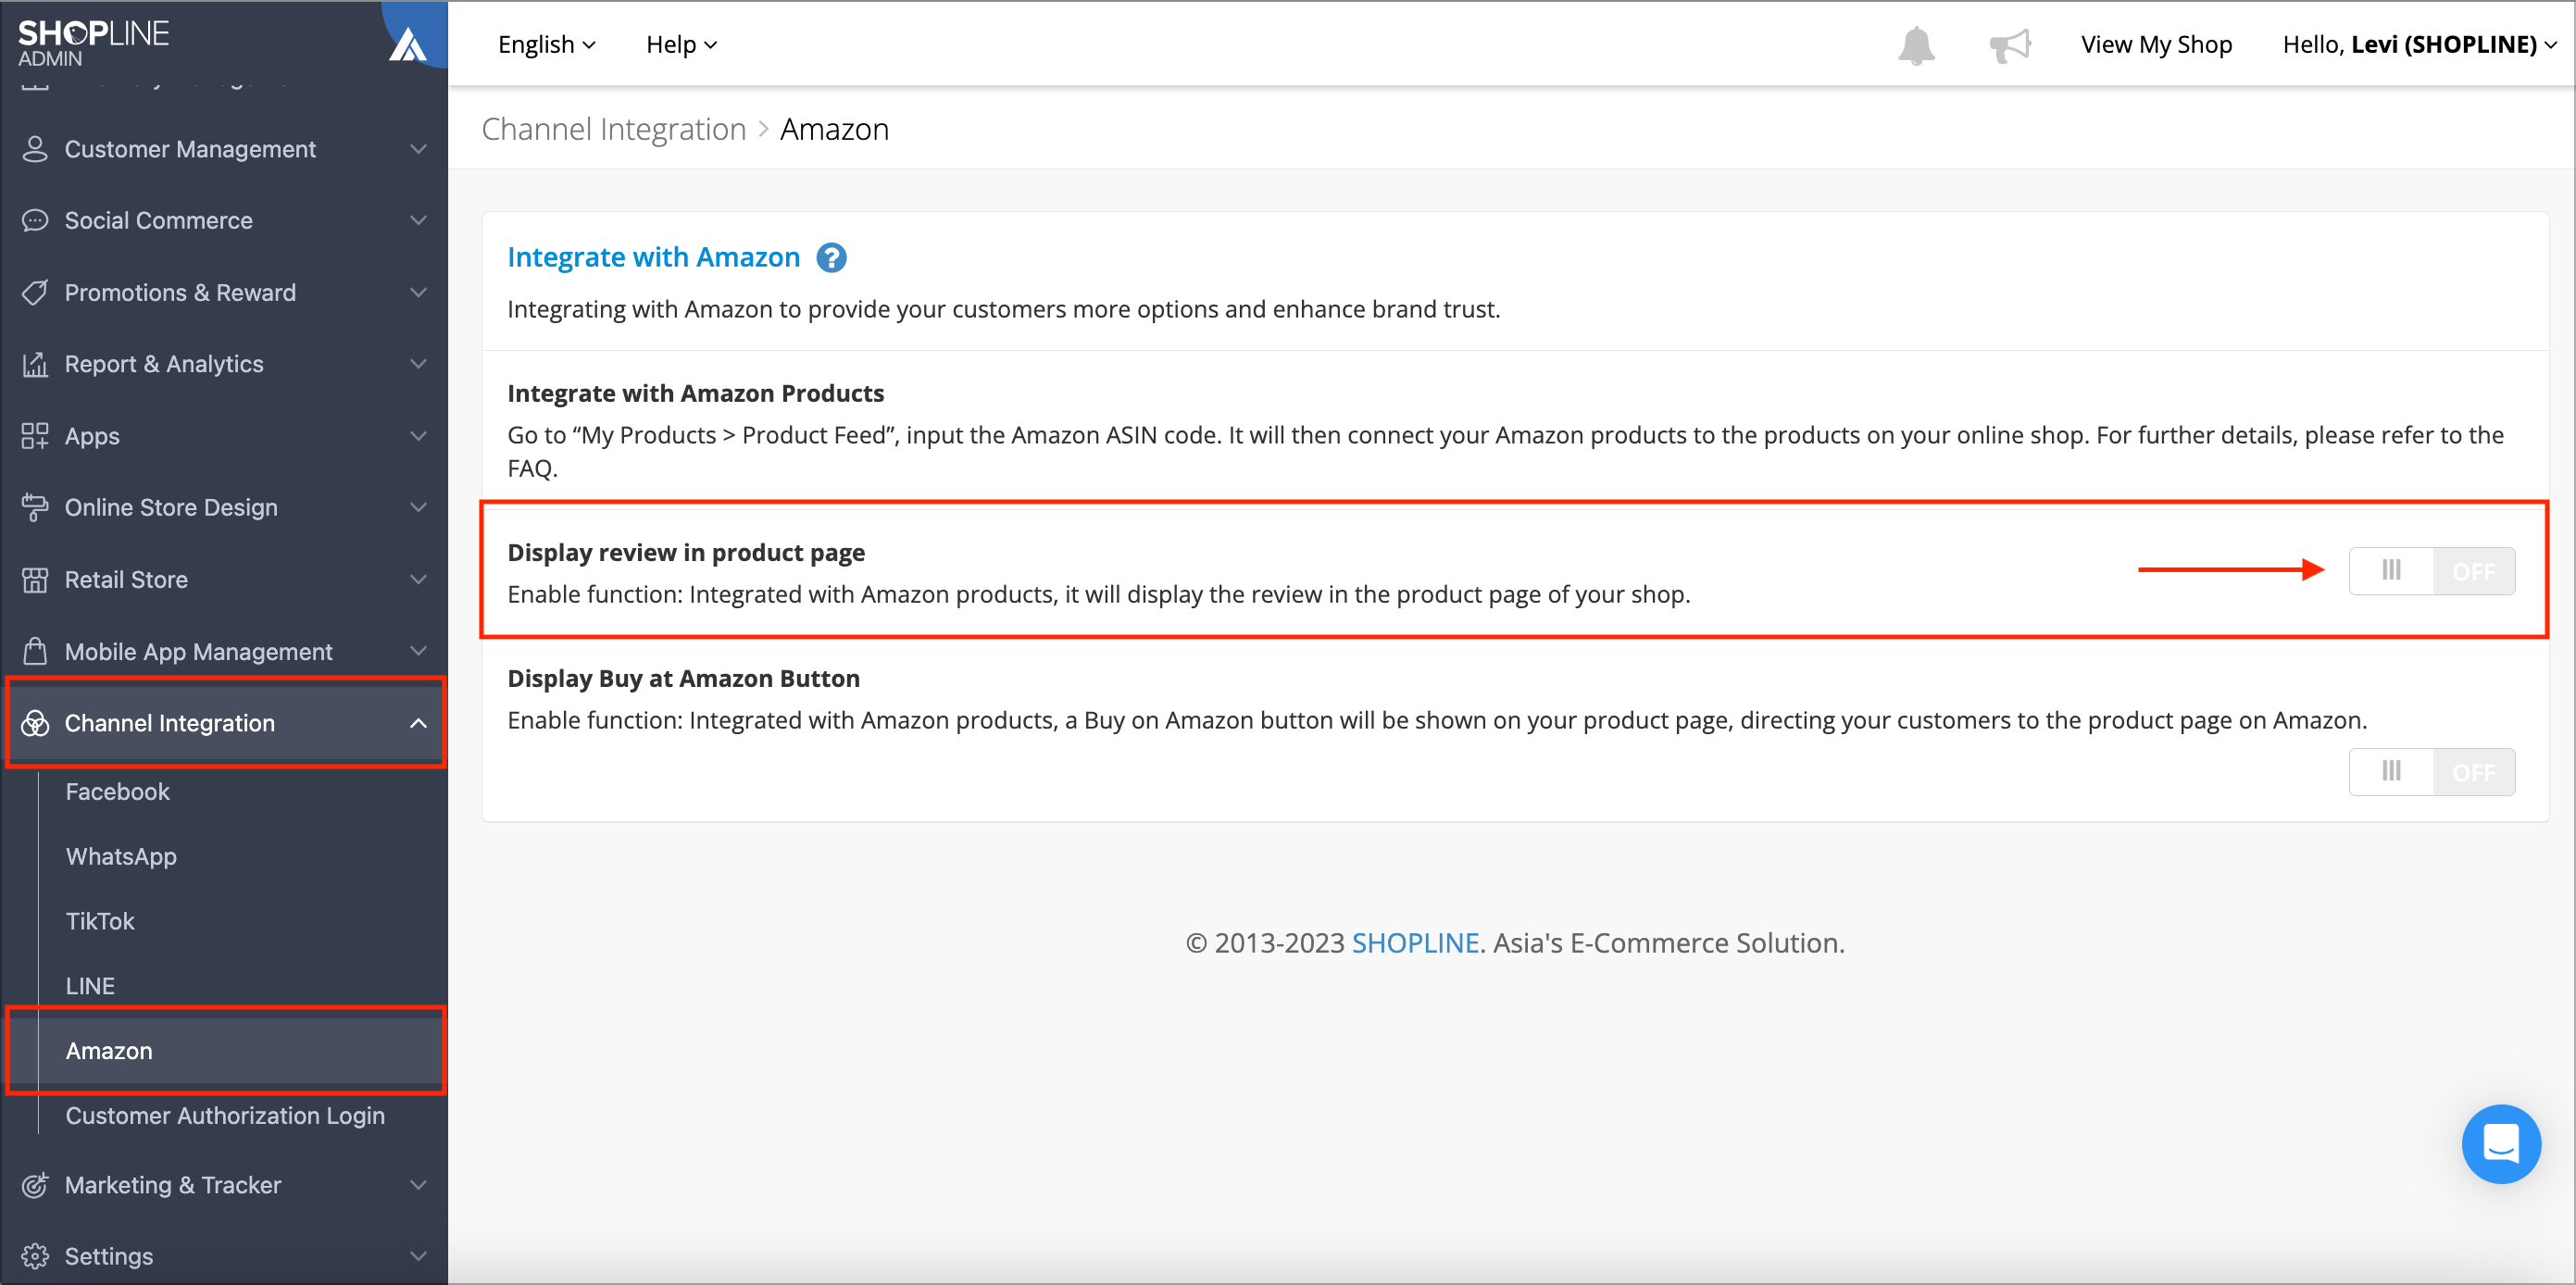Click the Retail Store shop icon

point(35,580)
